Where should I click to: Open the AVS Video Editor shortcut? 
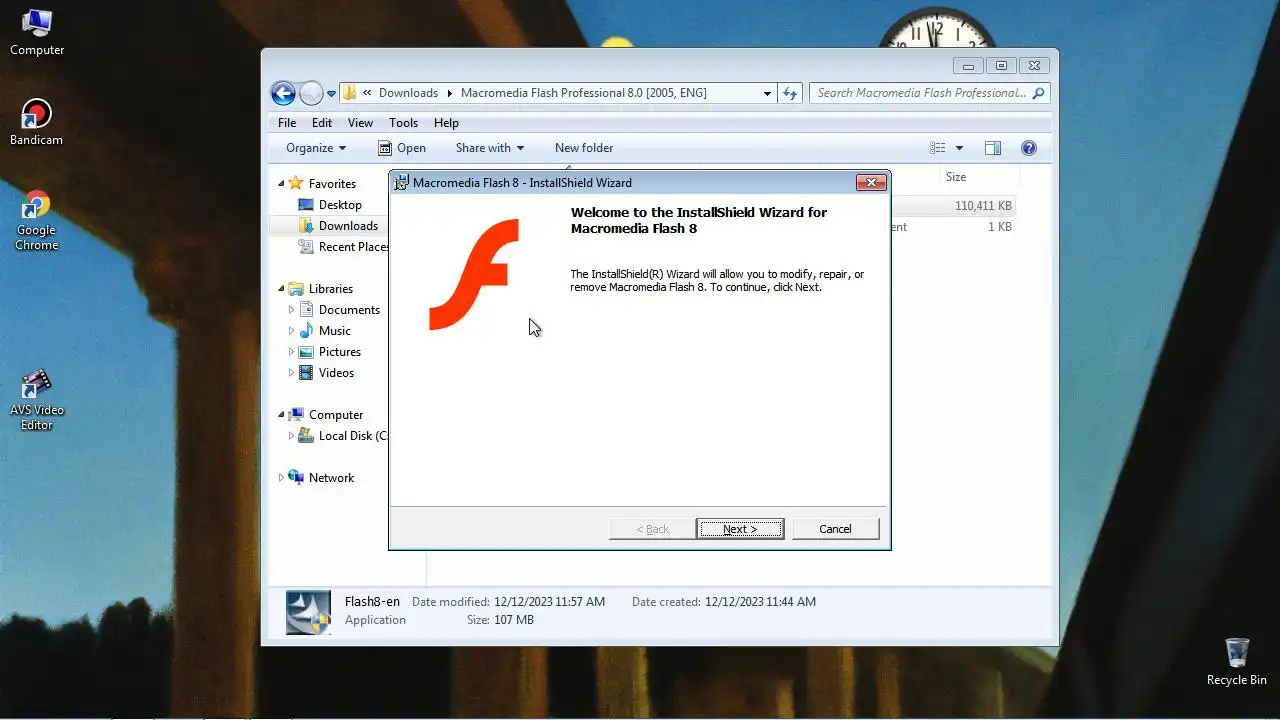coord(36,400)
